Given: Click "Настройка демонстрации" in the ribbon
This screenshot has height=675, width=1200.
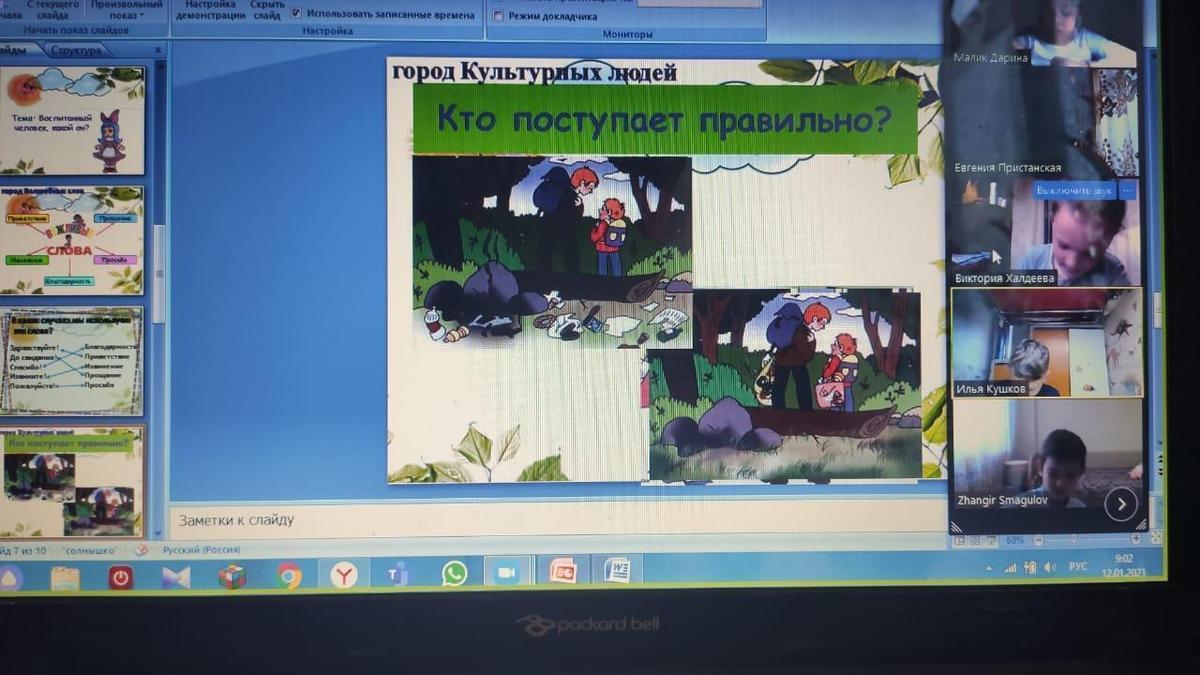Looking at the screenshot, I should click(x=210, y=10).
